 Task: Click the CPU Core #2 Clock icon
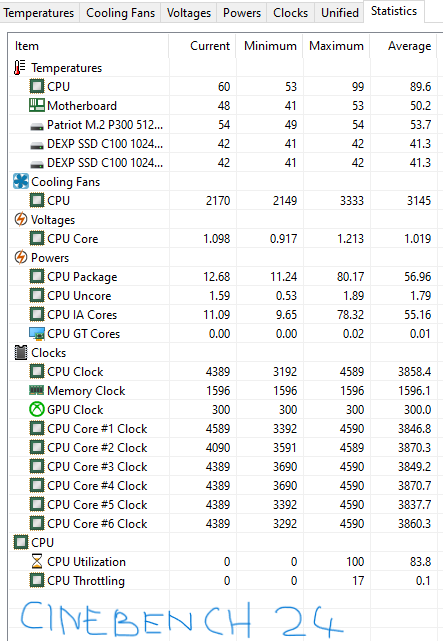[x=37, y=448]
